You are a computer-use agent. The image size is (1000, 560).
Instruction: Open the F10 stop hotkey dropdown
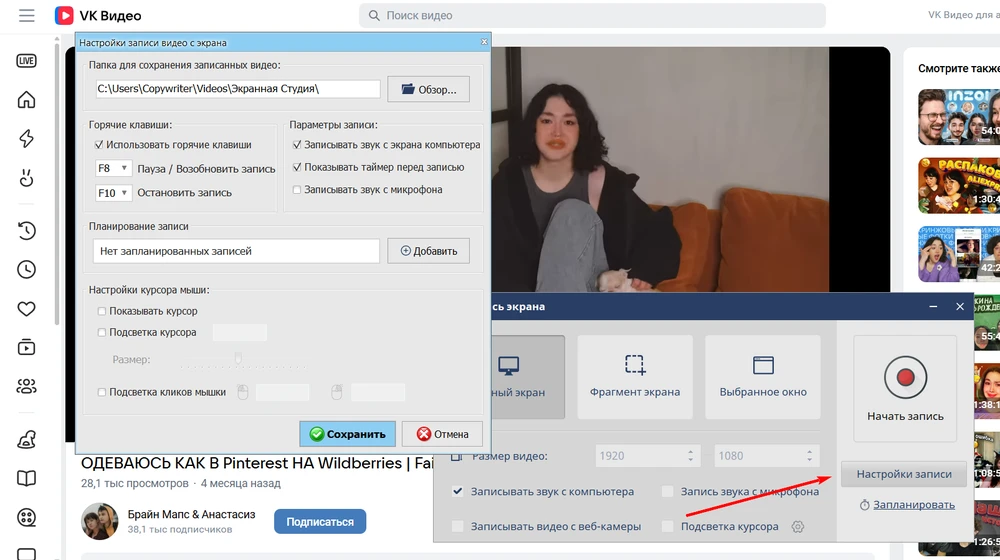(113, 193)
